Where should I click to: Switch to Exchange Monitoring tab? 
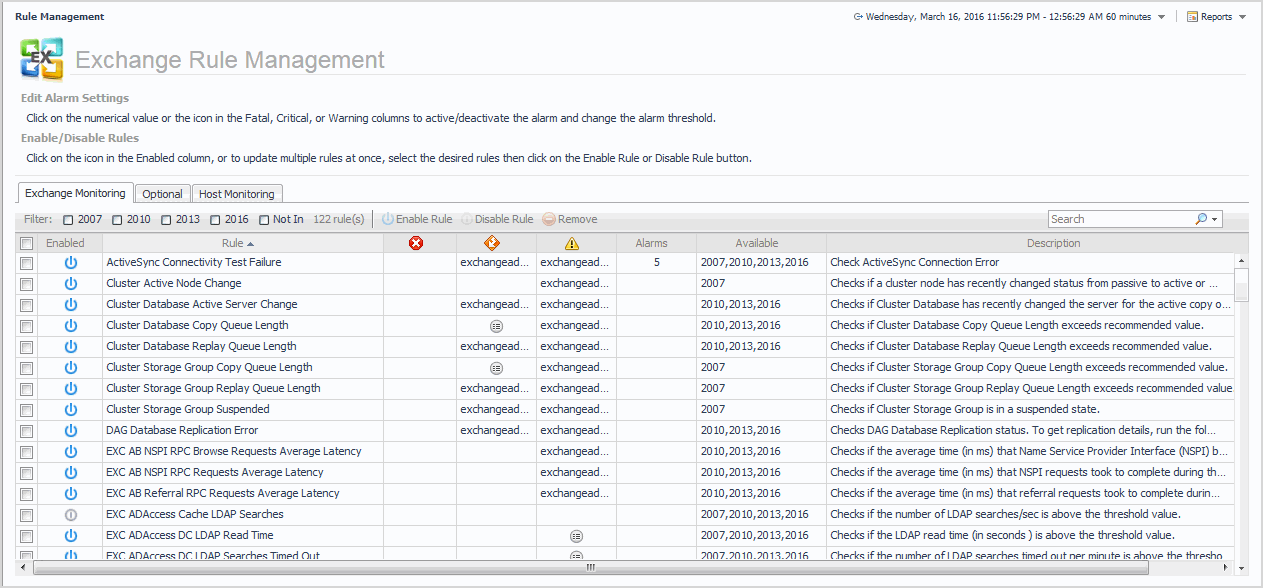[x=76, y=193]
